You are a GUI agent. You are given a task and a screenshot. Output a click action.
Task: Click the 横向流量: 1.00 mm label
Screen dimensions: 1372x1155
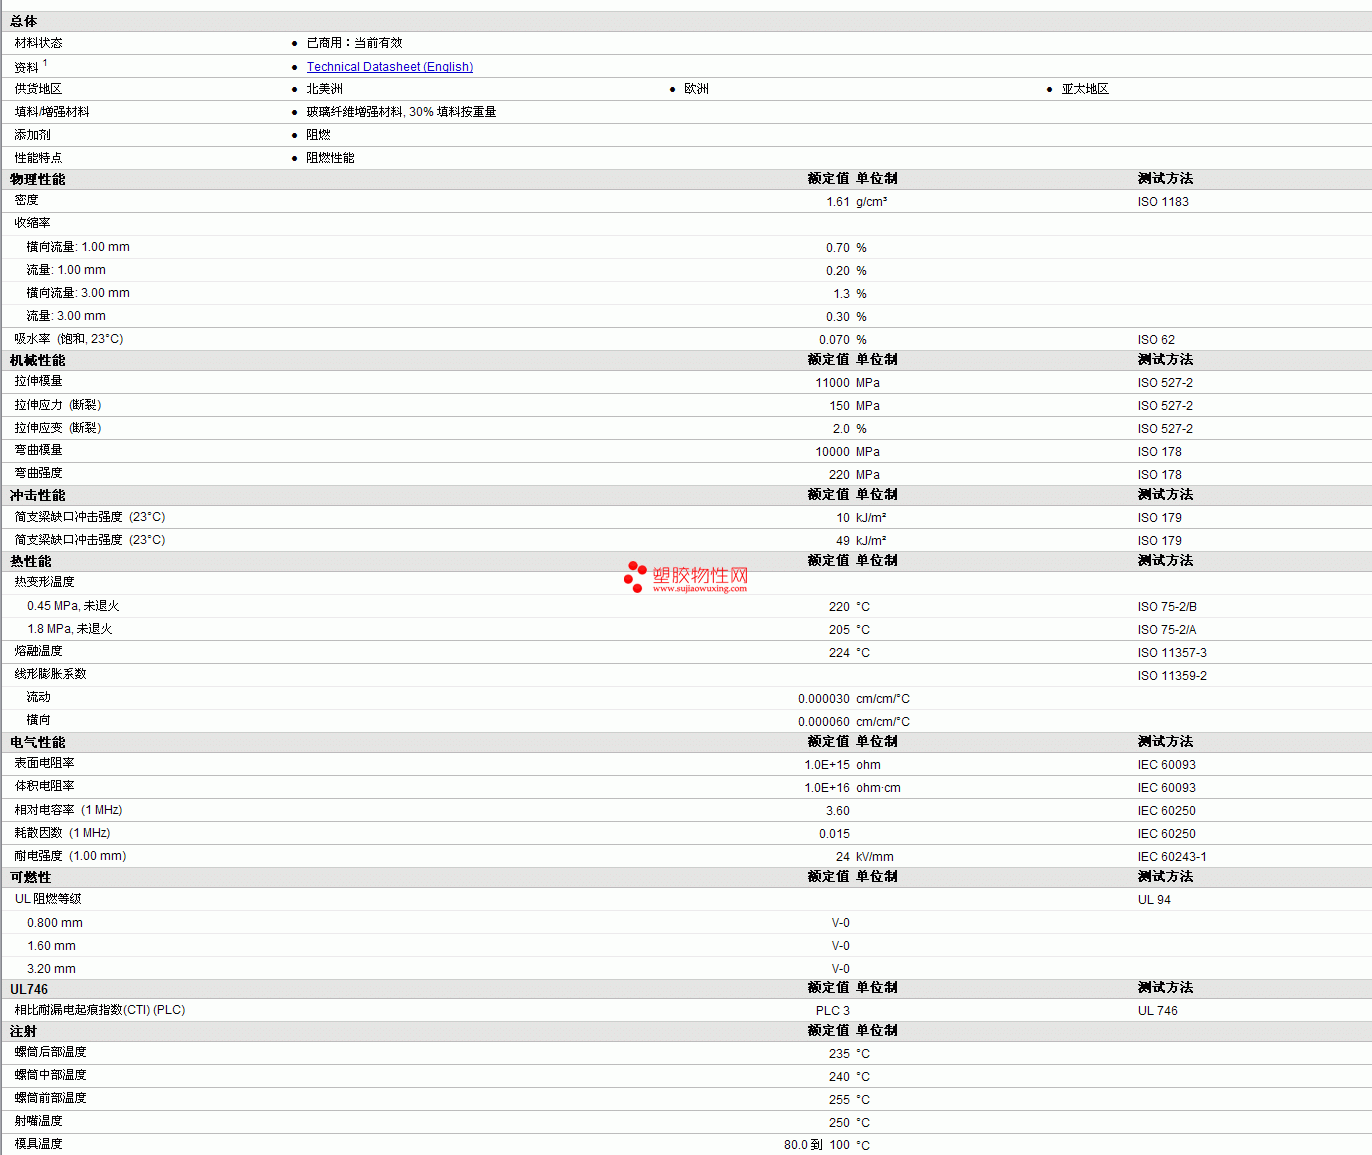click(78, 247)
